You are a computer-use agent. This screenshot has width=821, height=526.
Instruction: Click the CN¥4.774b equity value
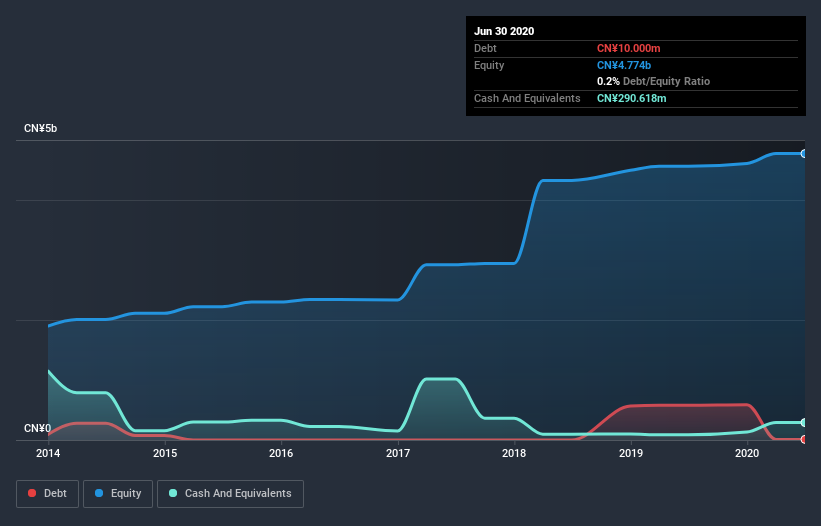624,65
